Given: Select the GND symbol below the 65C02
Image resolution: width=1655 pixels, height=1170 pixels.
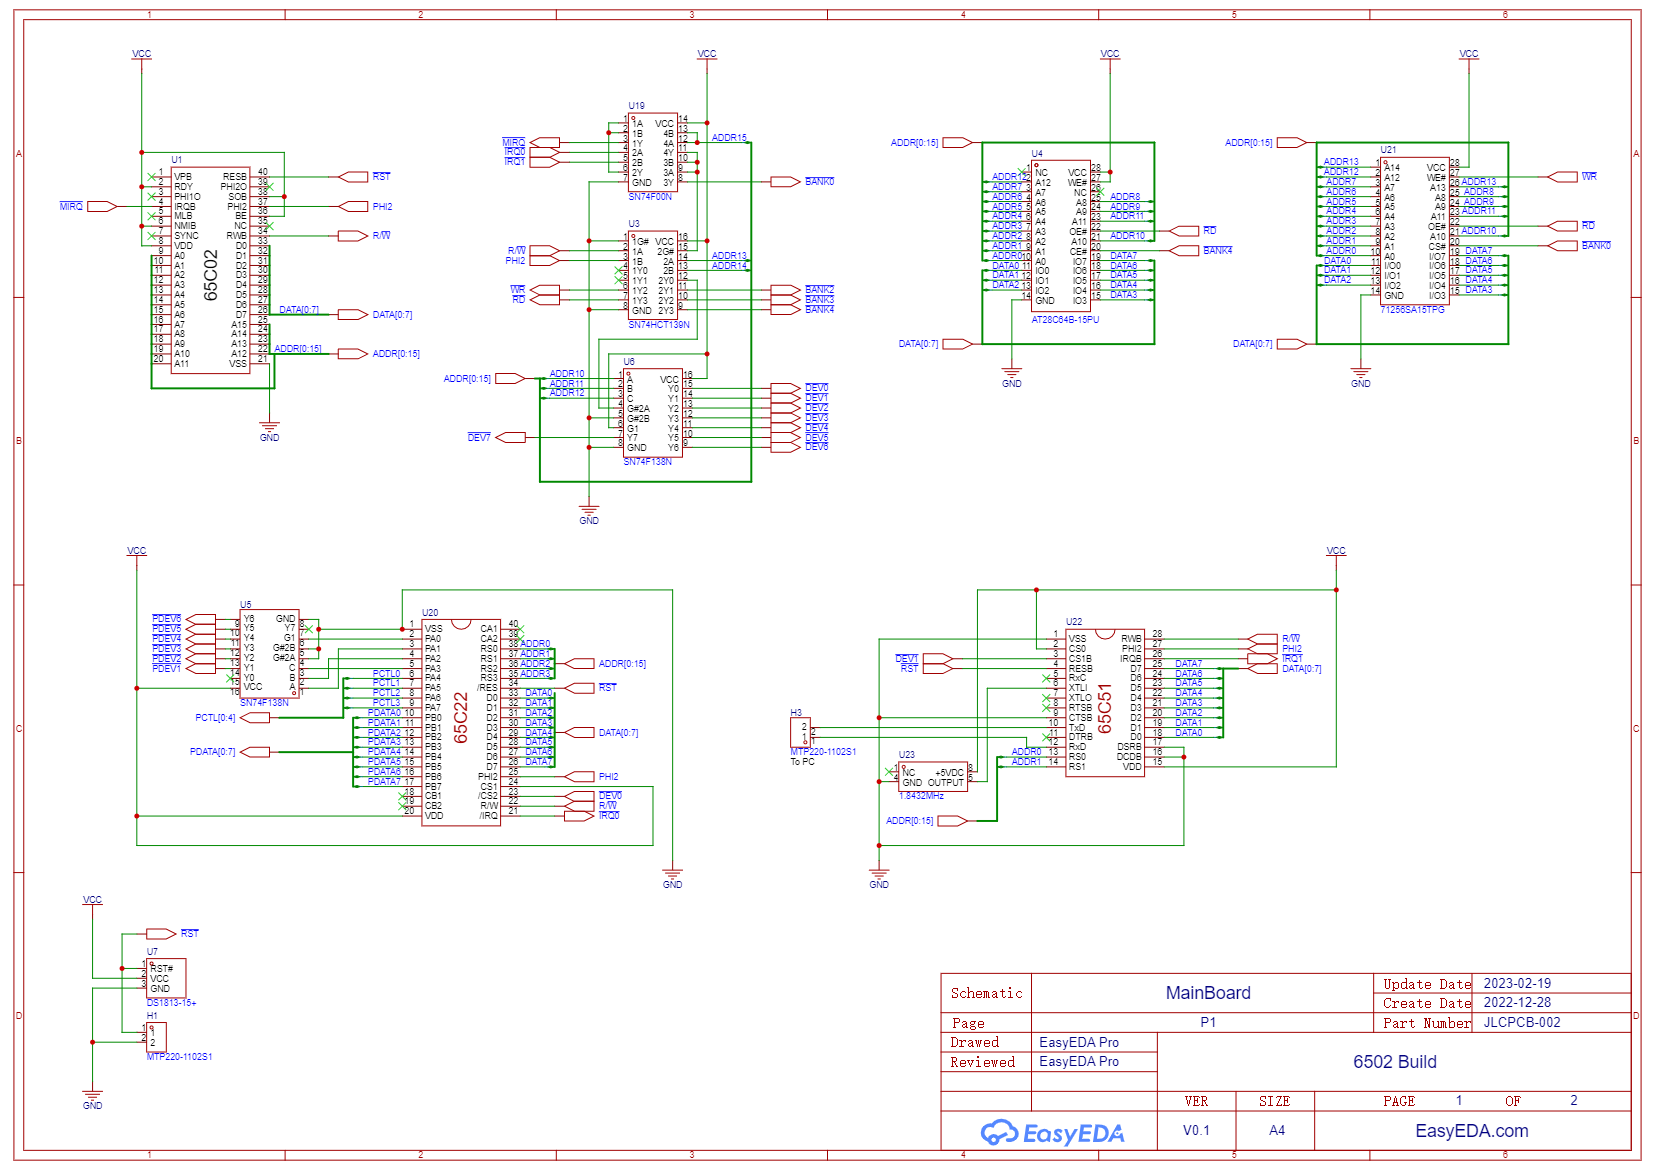Looking at the screenshot, I should point(269,430).
